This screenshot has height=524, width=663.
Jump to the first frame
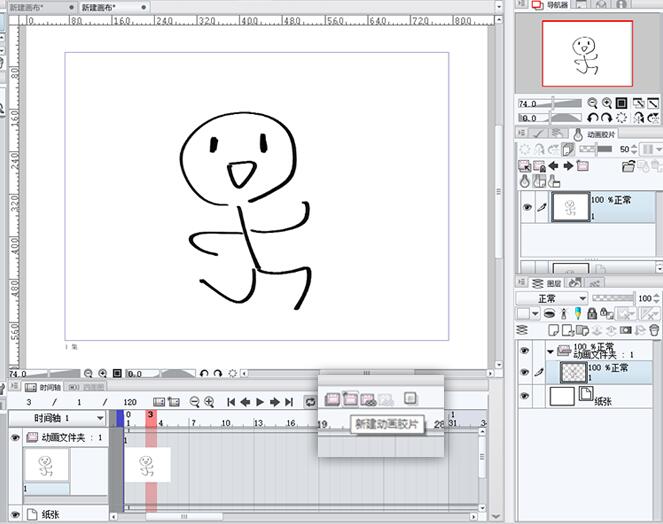(231, 402)
